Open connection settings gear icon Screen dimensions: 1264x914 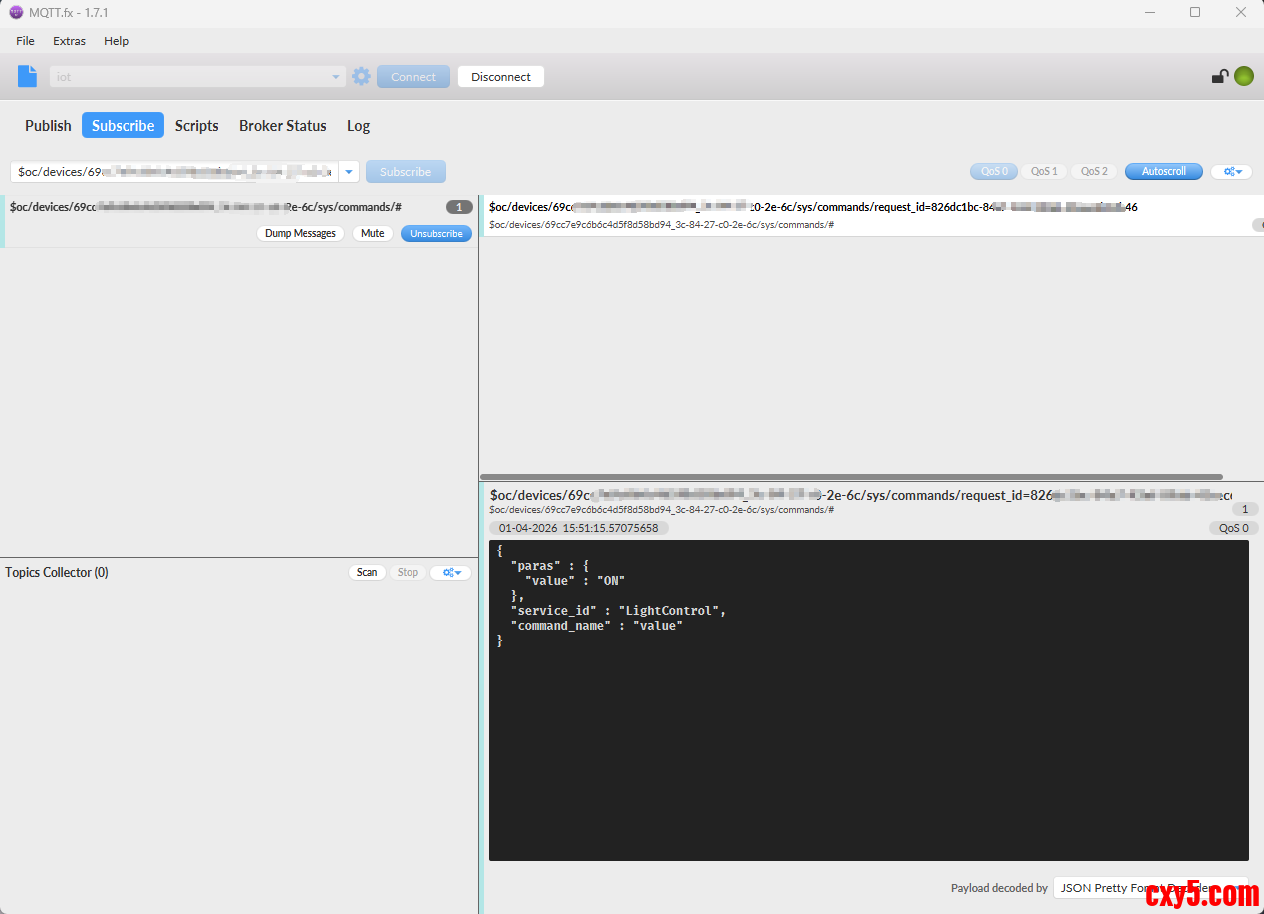coord(361,76)
